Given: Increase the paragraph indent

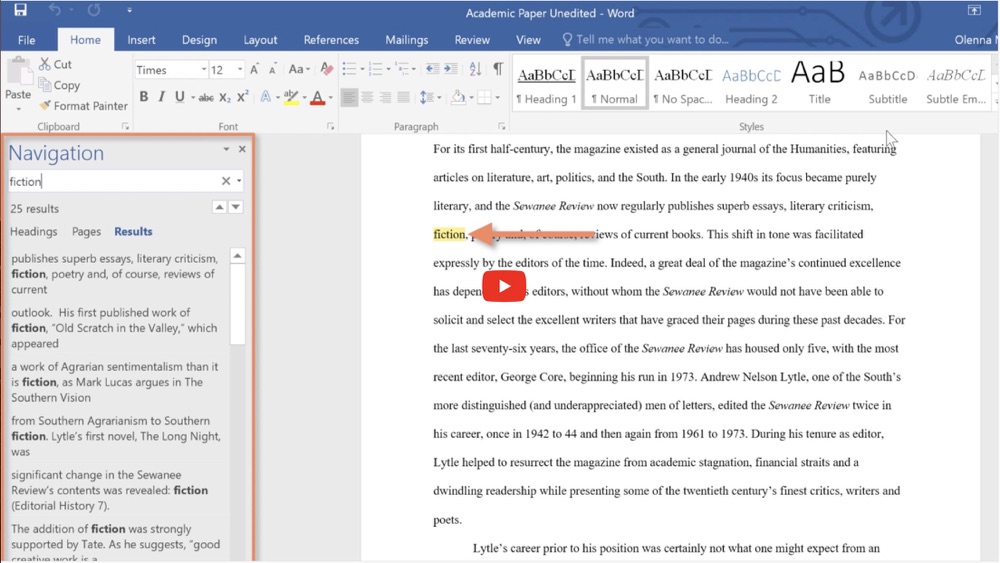Looking at the screenshot, I should click(451, 69).
